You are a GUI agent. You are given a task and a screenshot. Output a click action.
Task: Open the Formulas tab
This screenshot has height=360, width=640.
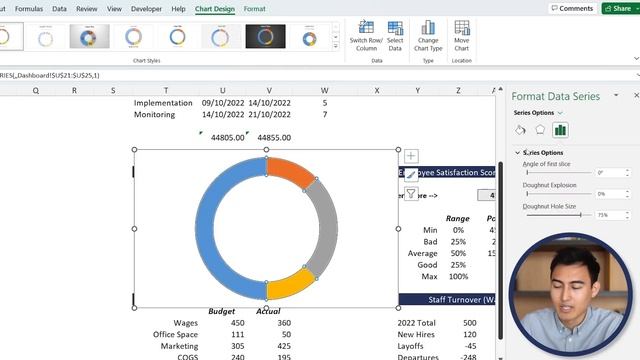(x=29, y=9)
